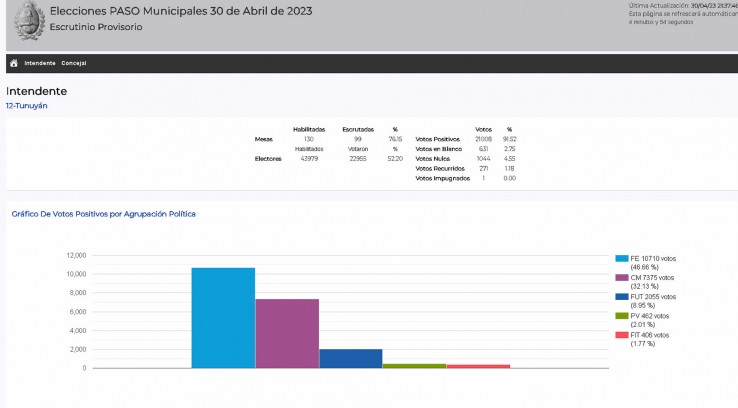Click the home icon in navigation bar
Screen dimensions: 738x408
(x=14, y=63)
